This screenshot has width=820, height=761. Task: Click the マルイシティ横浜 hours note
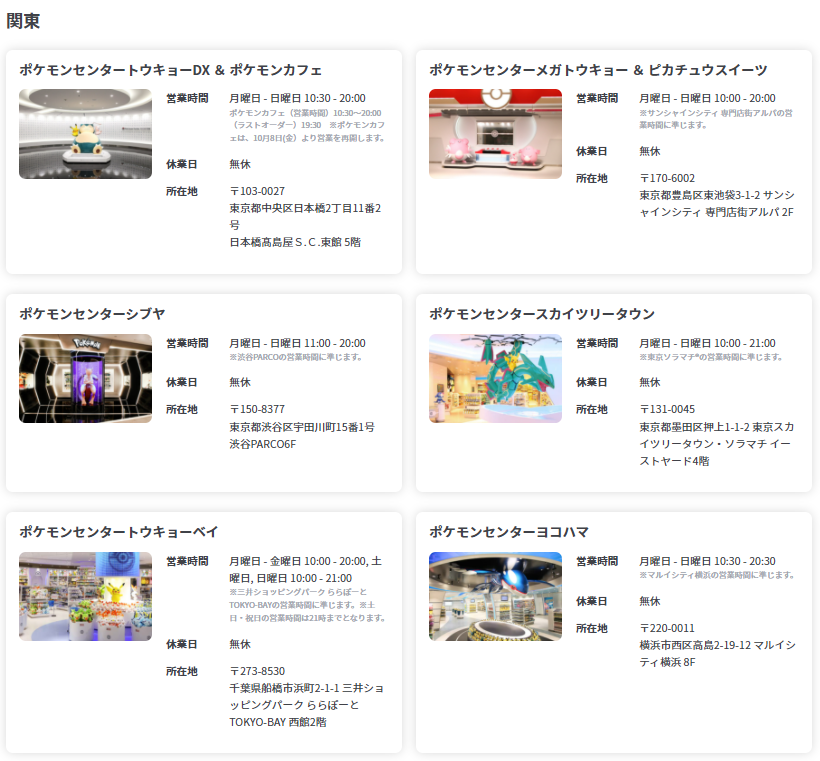717,575
